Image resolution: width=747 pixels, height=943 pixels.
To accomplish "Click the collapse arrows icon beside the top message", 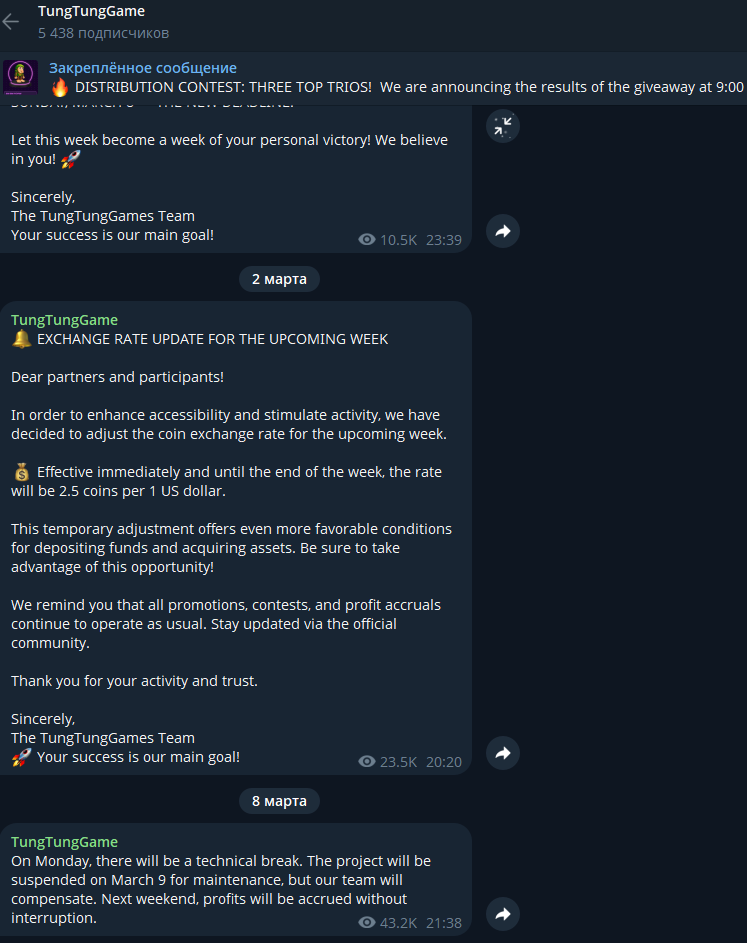I will click(502, 126).
